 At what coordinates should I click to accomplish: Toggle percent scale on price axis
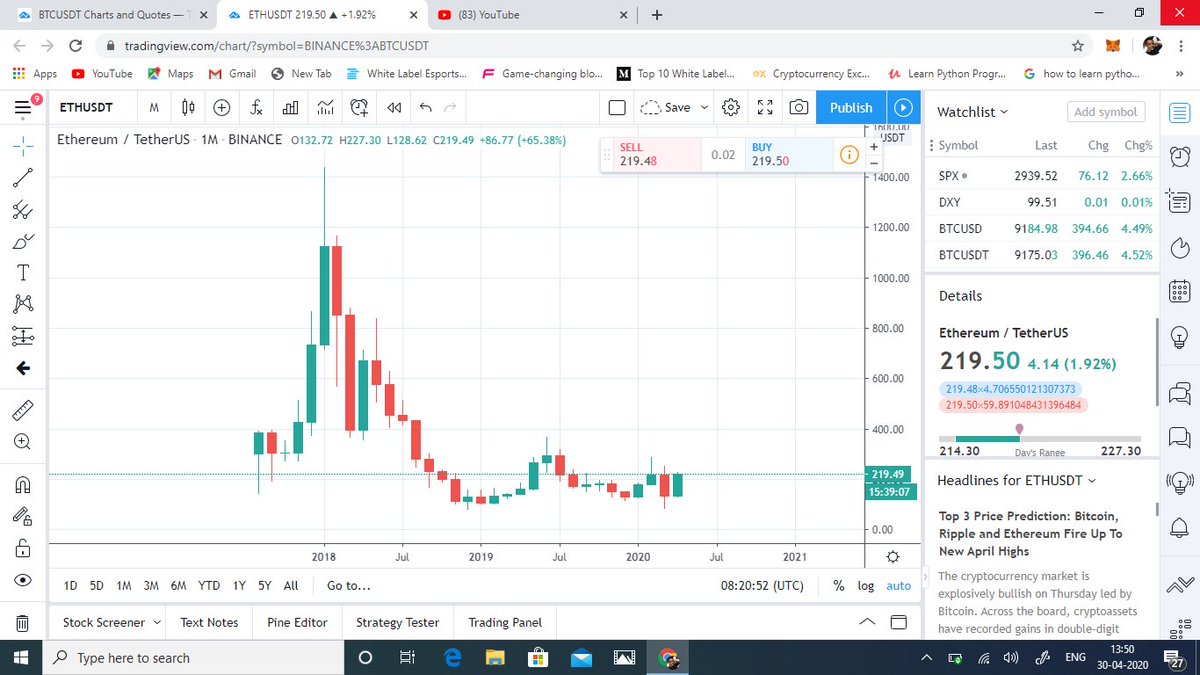(x=838, y=586)
